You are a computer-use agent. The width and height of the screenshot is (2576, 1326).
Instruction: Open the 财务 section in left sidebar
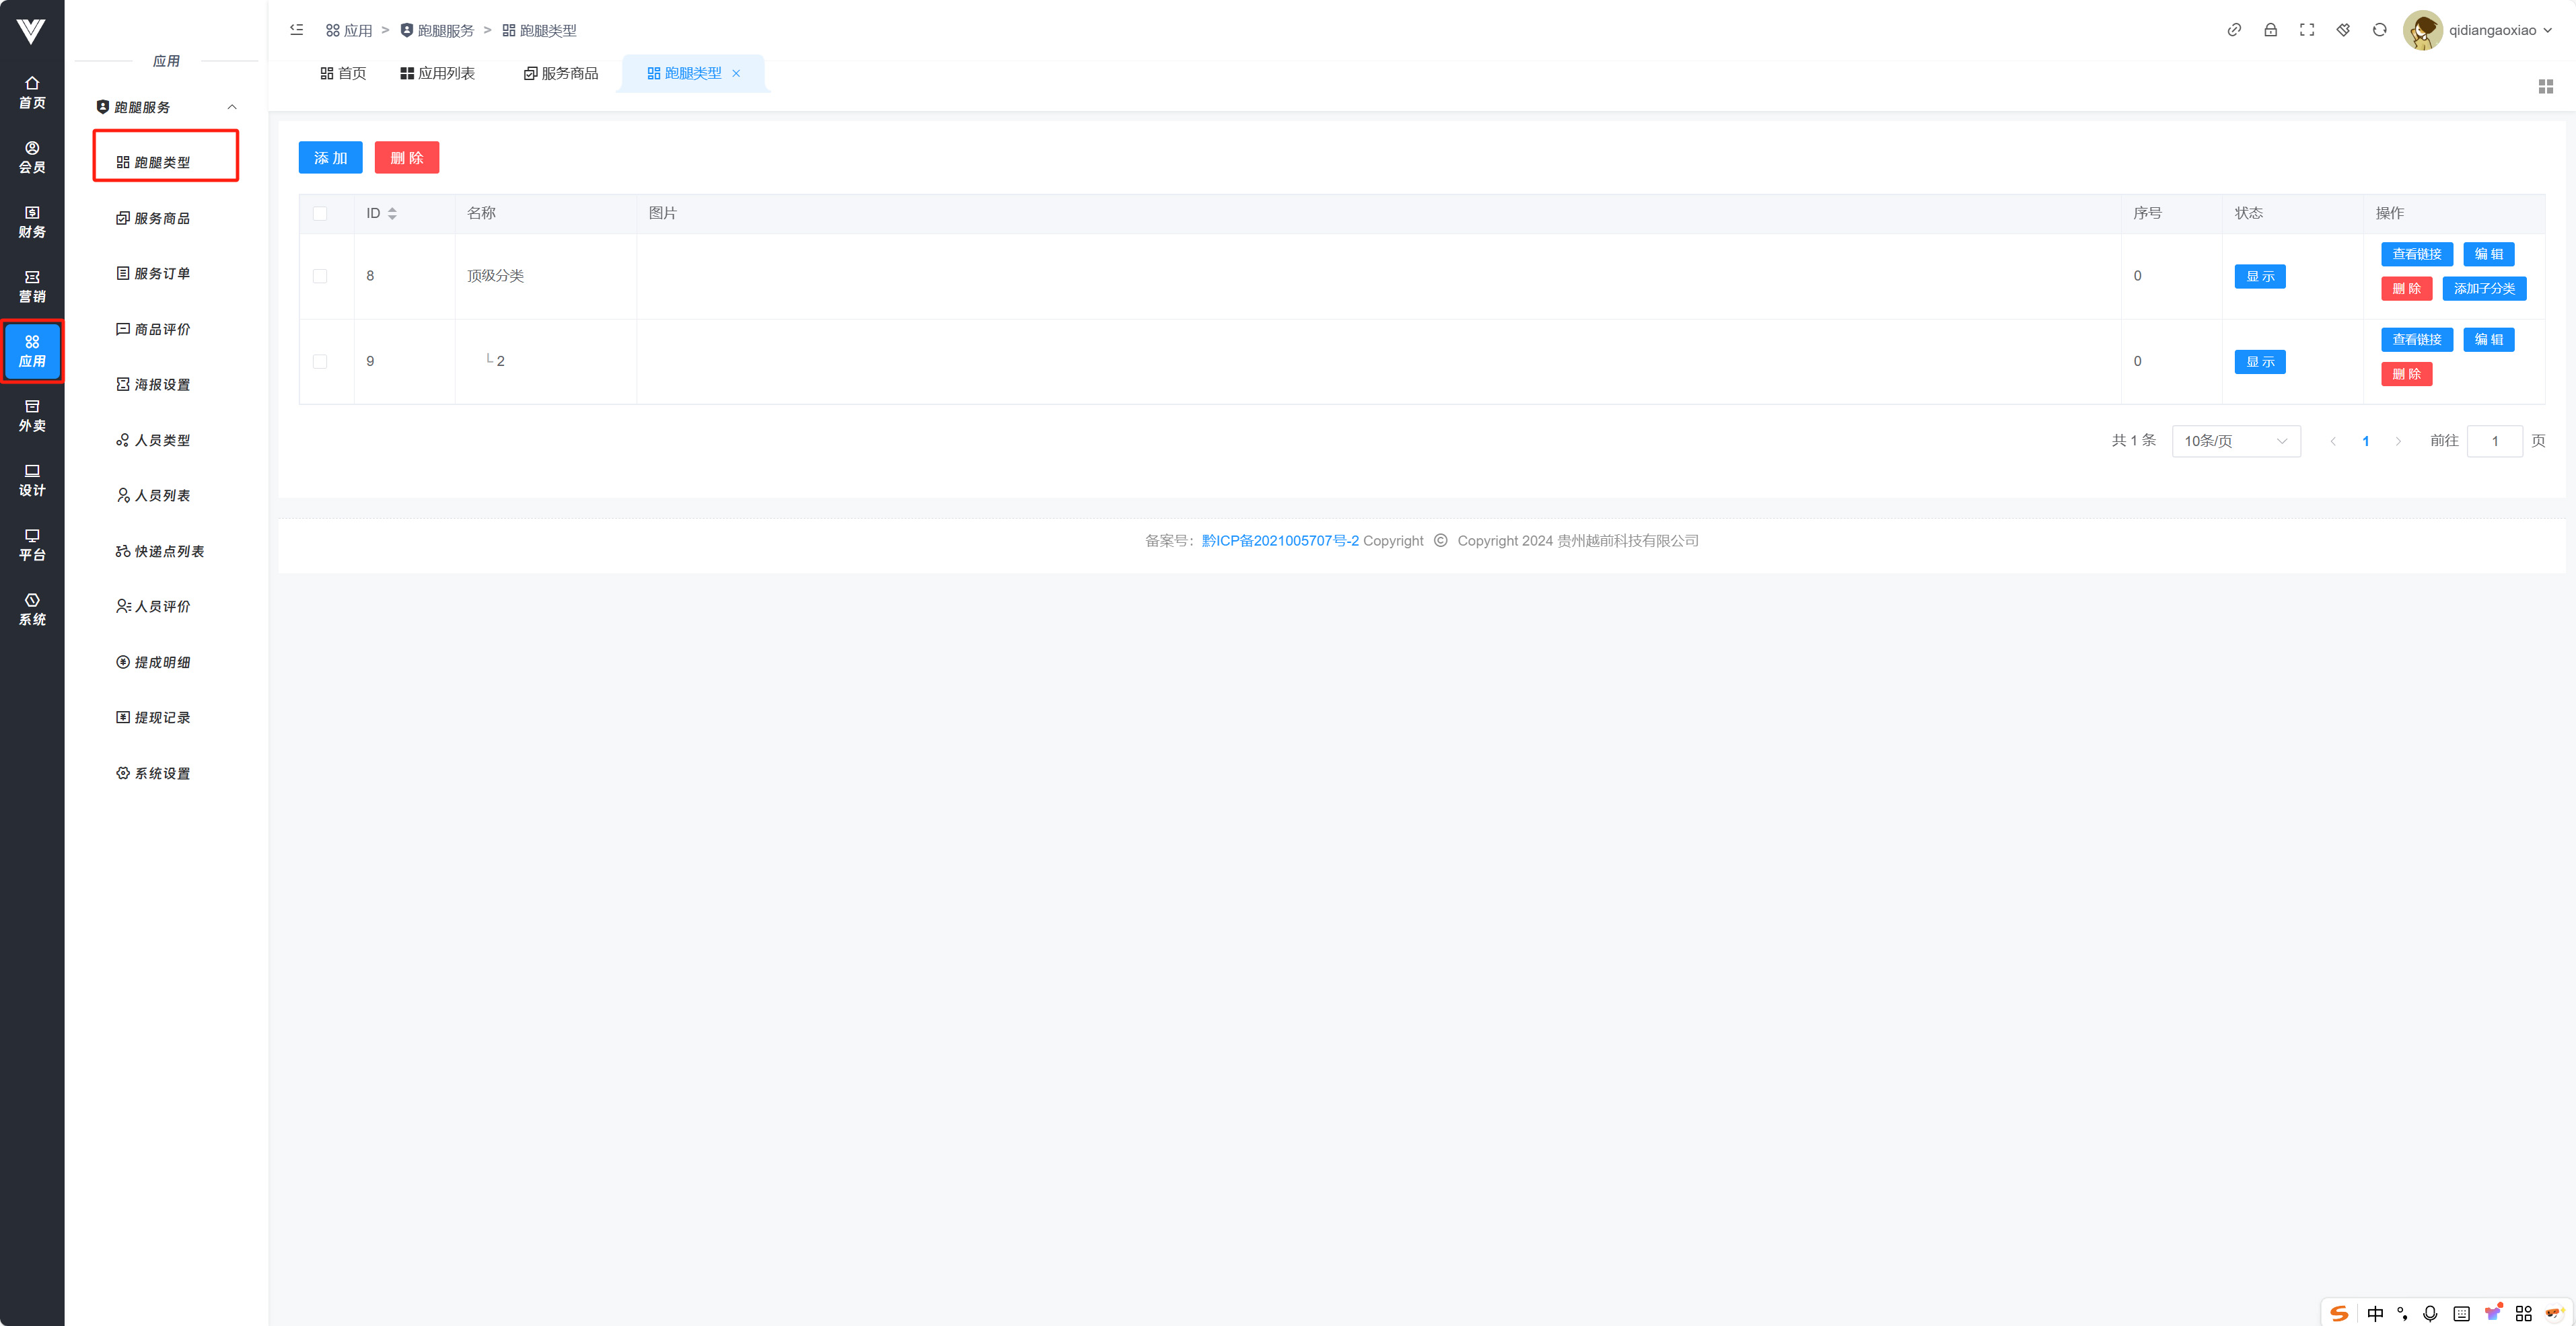32,222
